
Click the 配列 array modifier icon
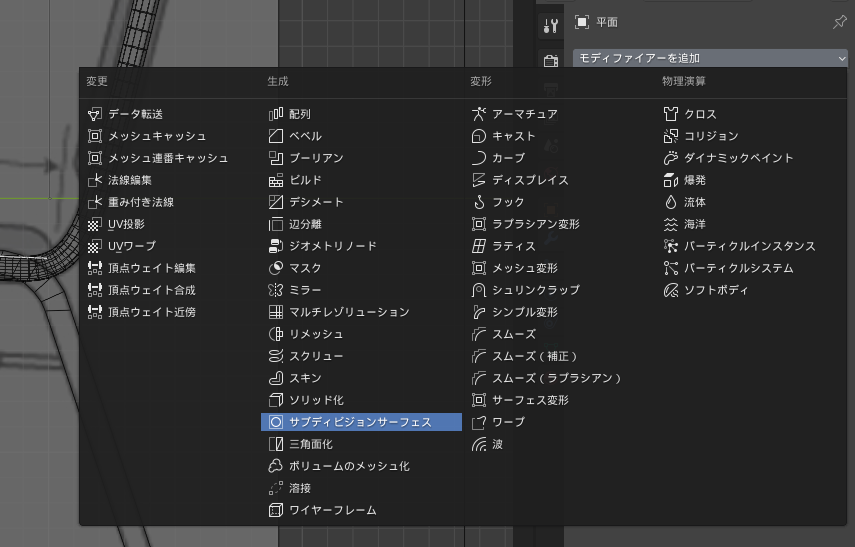click(x=276, y=114)
